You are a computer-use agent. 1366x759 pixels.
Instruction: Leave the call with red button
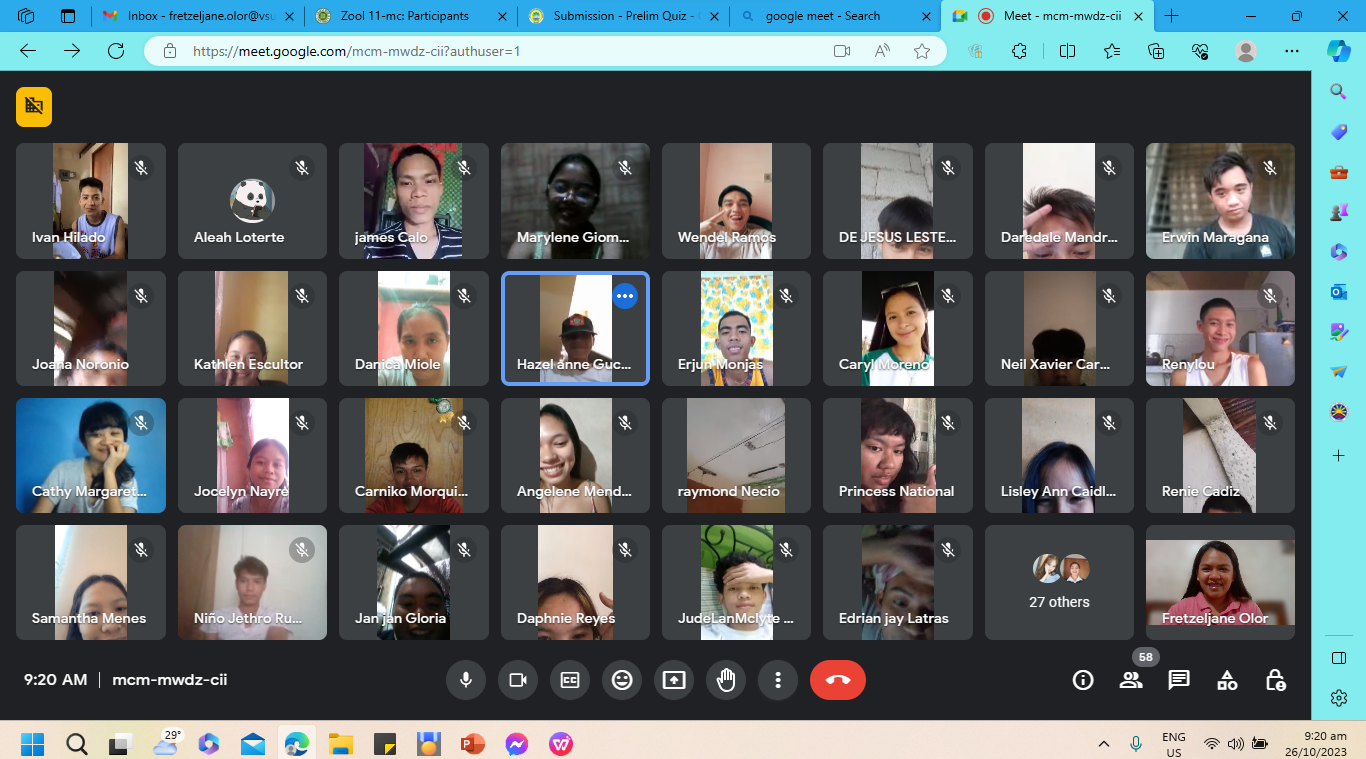point(838,680)
